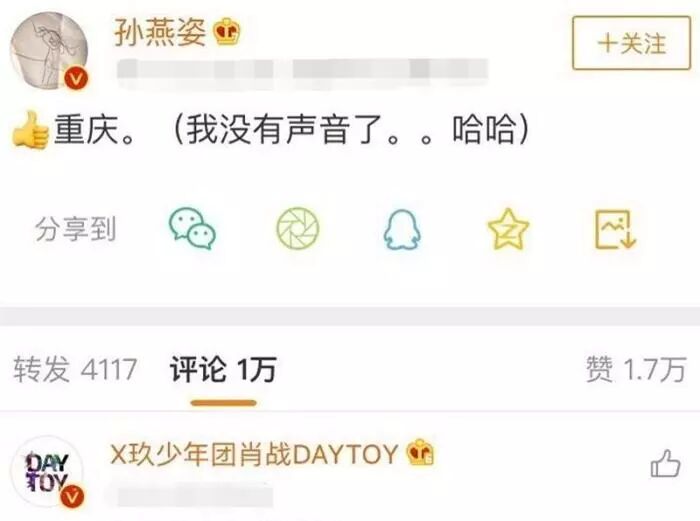
Task: Share post to WeChat
Action: (x=192, y=228)
